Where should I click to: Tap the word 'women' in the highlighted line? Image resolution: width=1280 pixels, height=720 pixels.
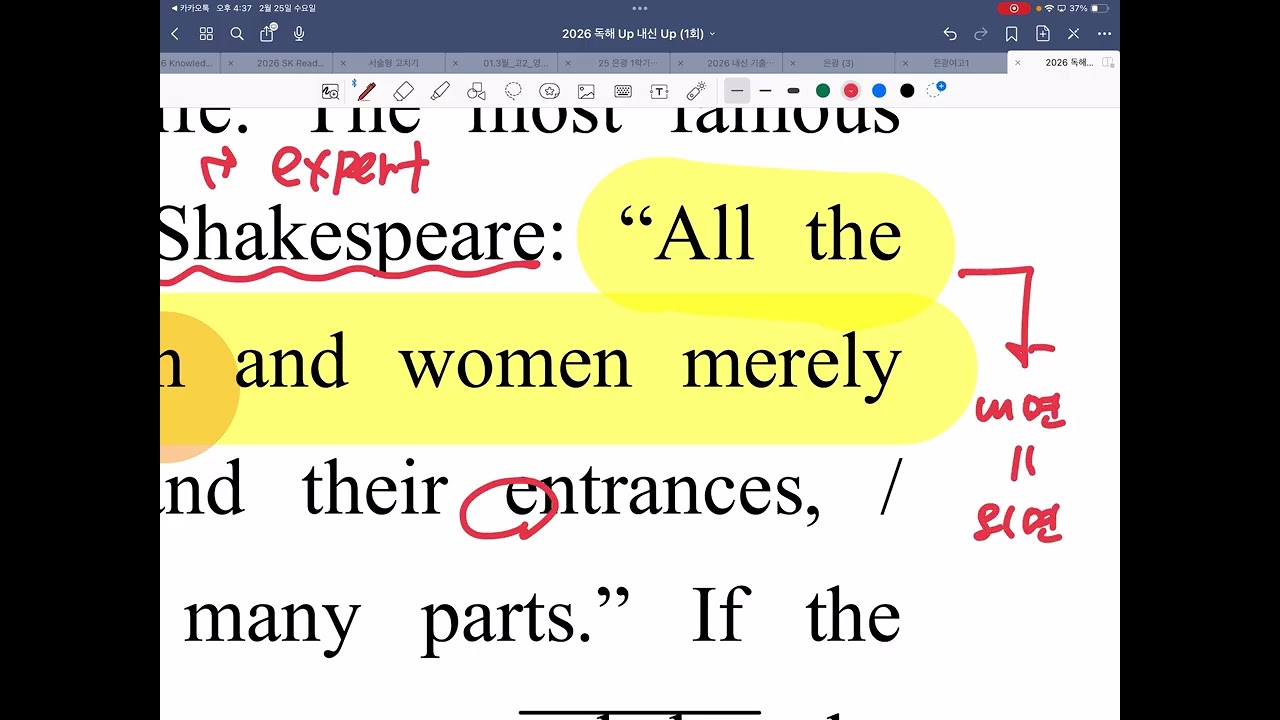(x=515, y=366)
